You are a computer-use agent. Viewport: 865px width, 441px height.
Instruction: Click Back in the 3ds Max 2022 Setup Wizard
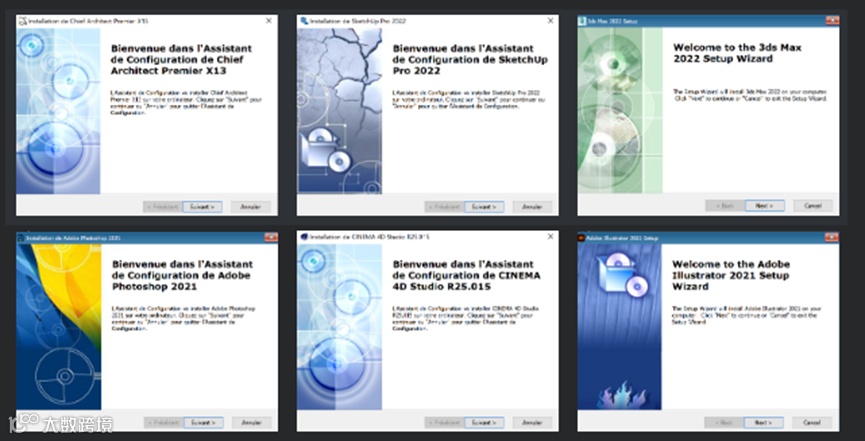pyautogui.click(x=725, y=206)
